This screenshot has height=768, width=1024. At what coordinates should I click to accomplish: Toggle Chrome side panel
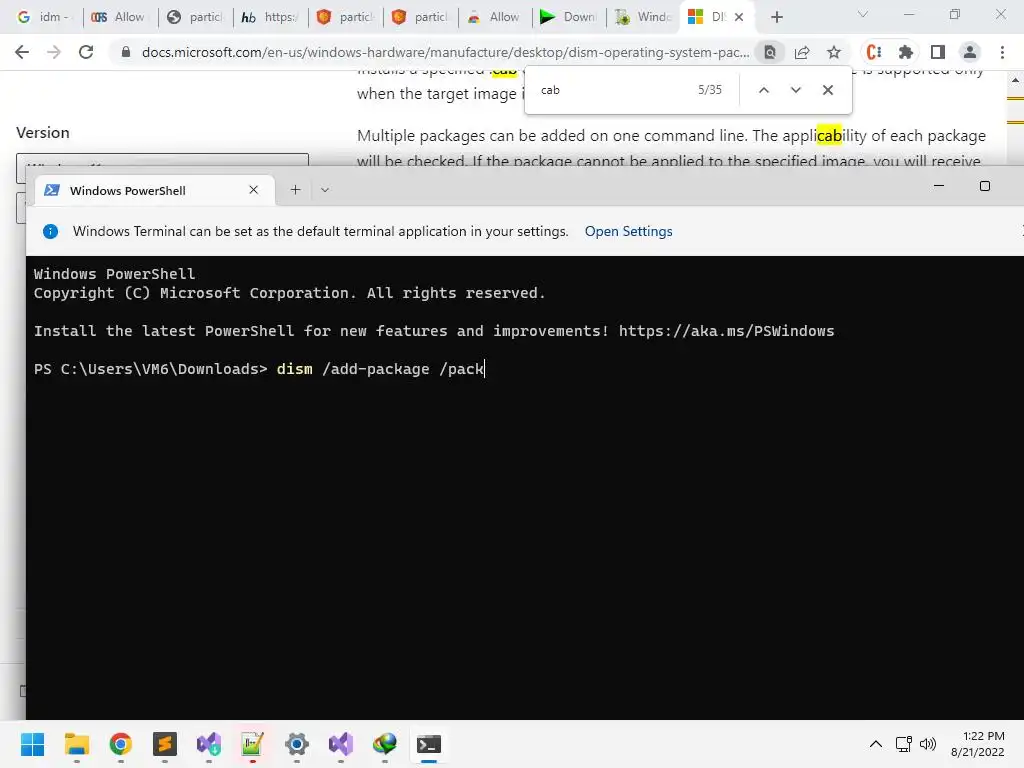click(938, 52)
